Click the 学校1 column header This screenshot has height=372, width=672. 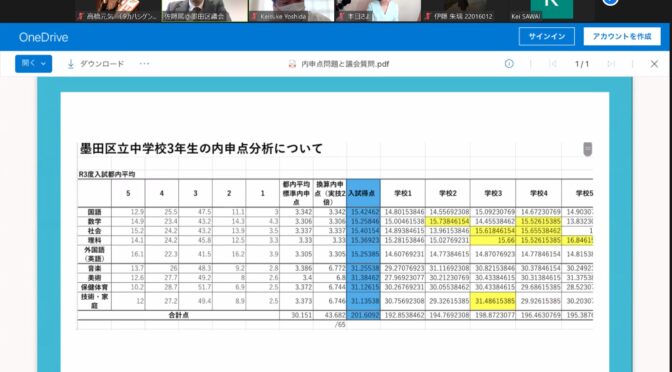402,193
